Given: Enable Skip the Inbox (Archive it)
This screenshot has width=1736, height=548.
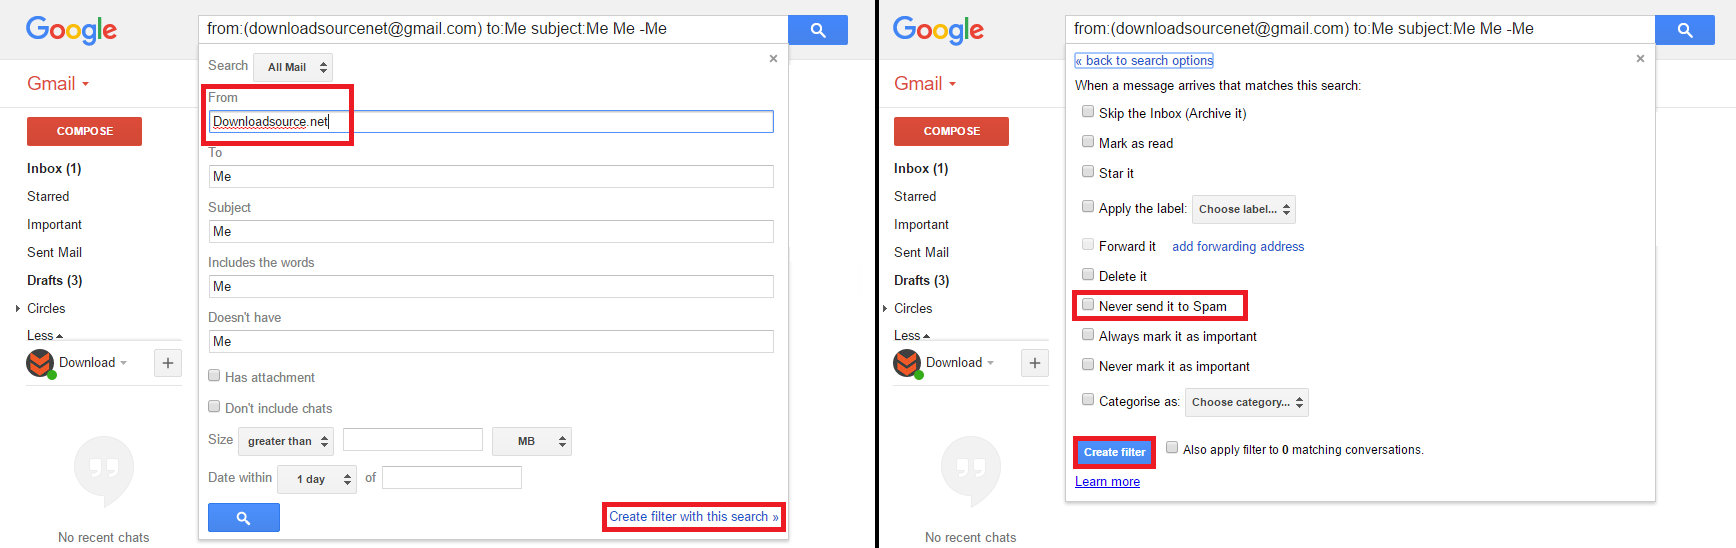Looking at the screenshot, I should point(1088,112).
